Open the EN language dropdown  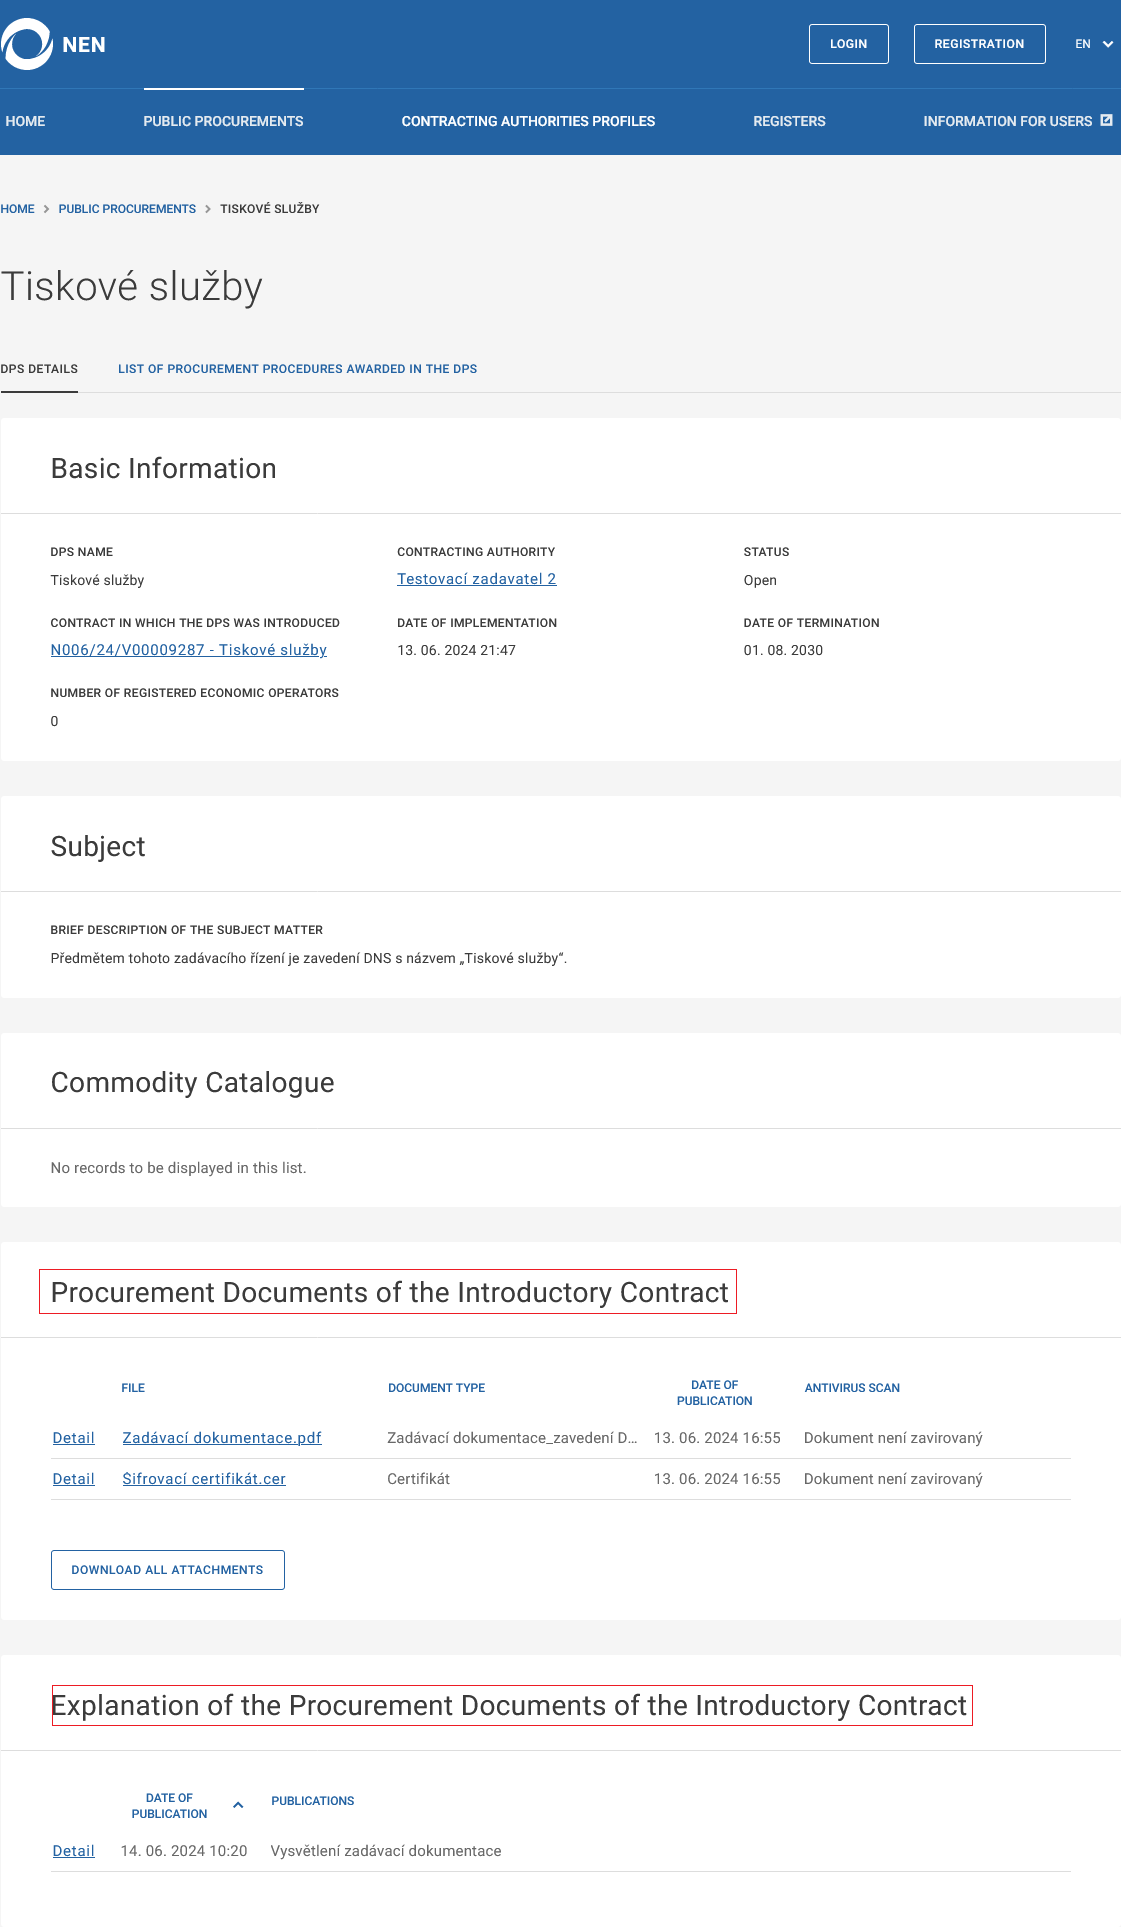point(1093,44)
